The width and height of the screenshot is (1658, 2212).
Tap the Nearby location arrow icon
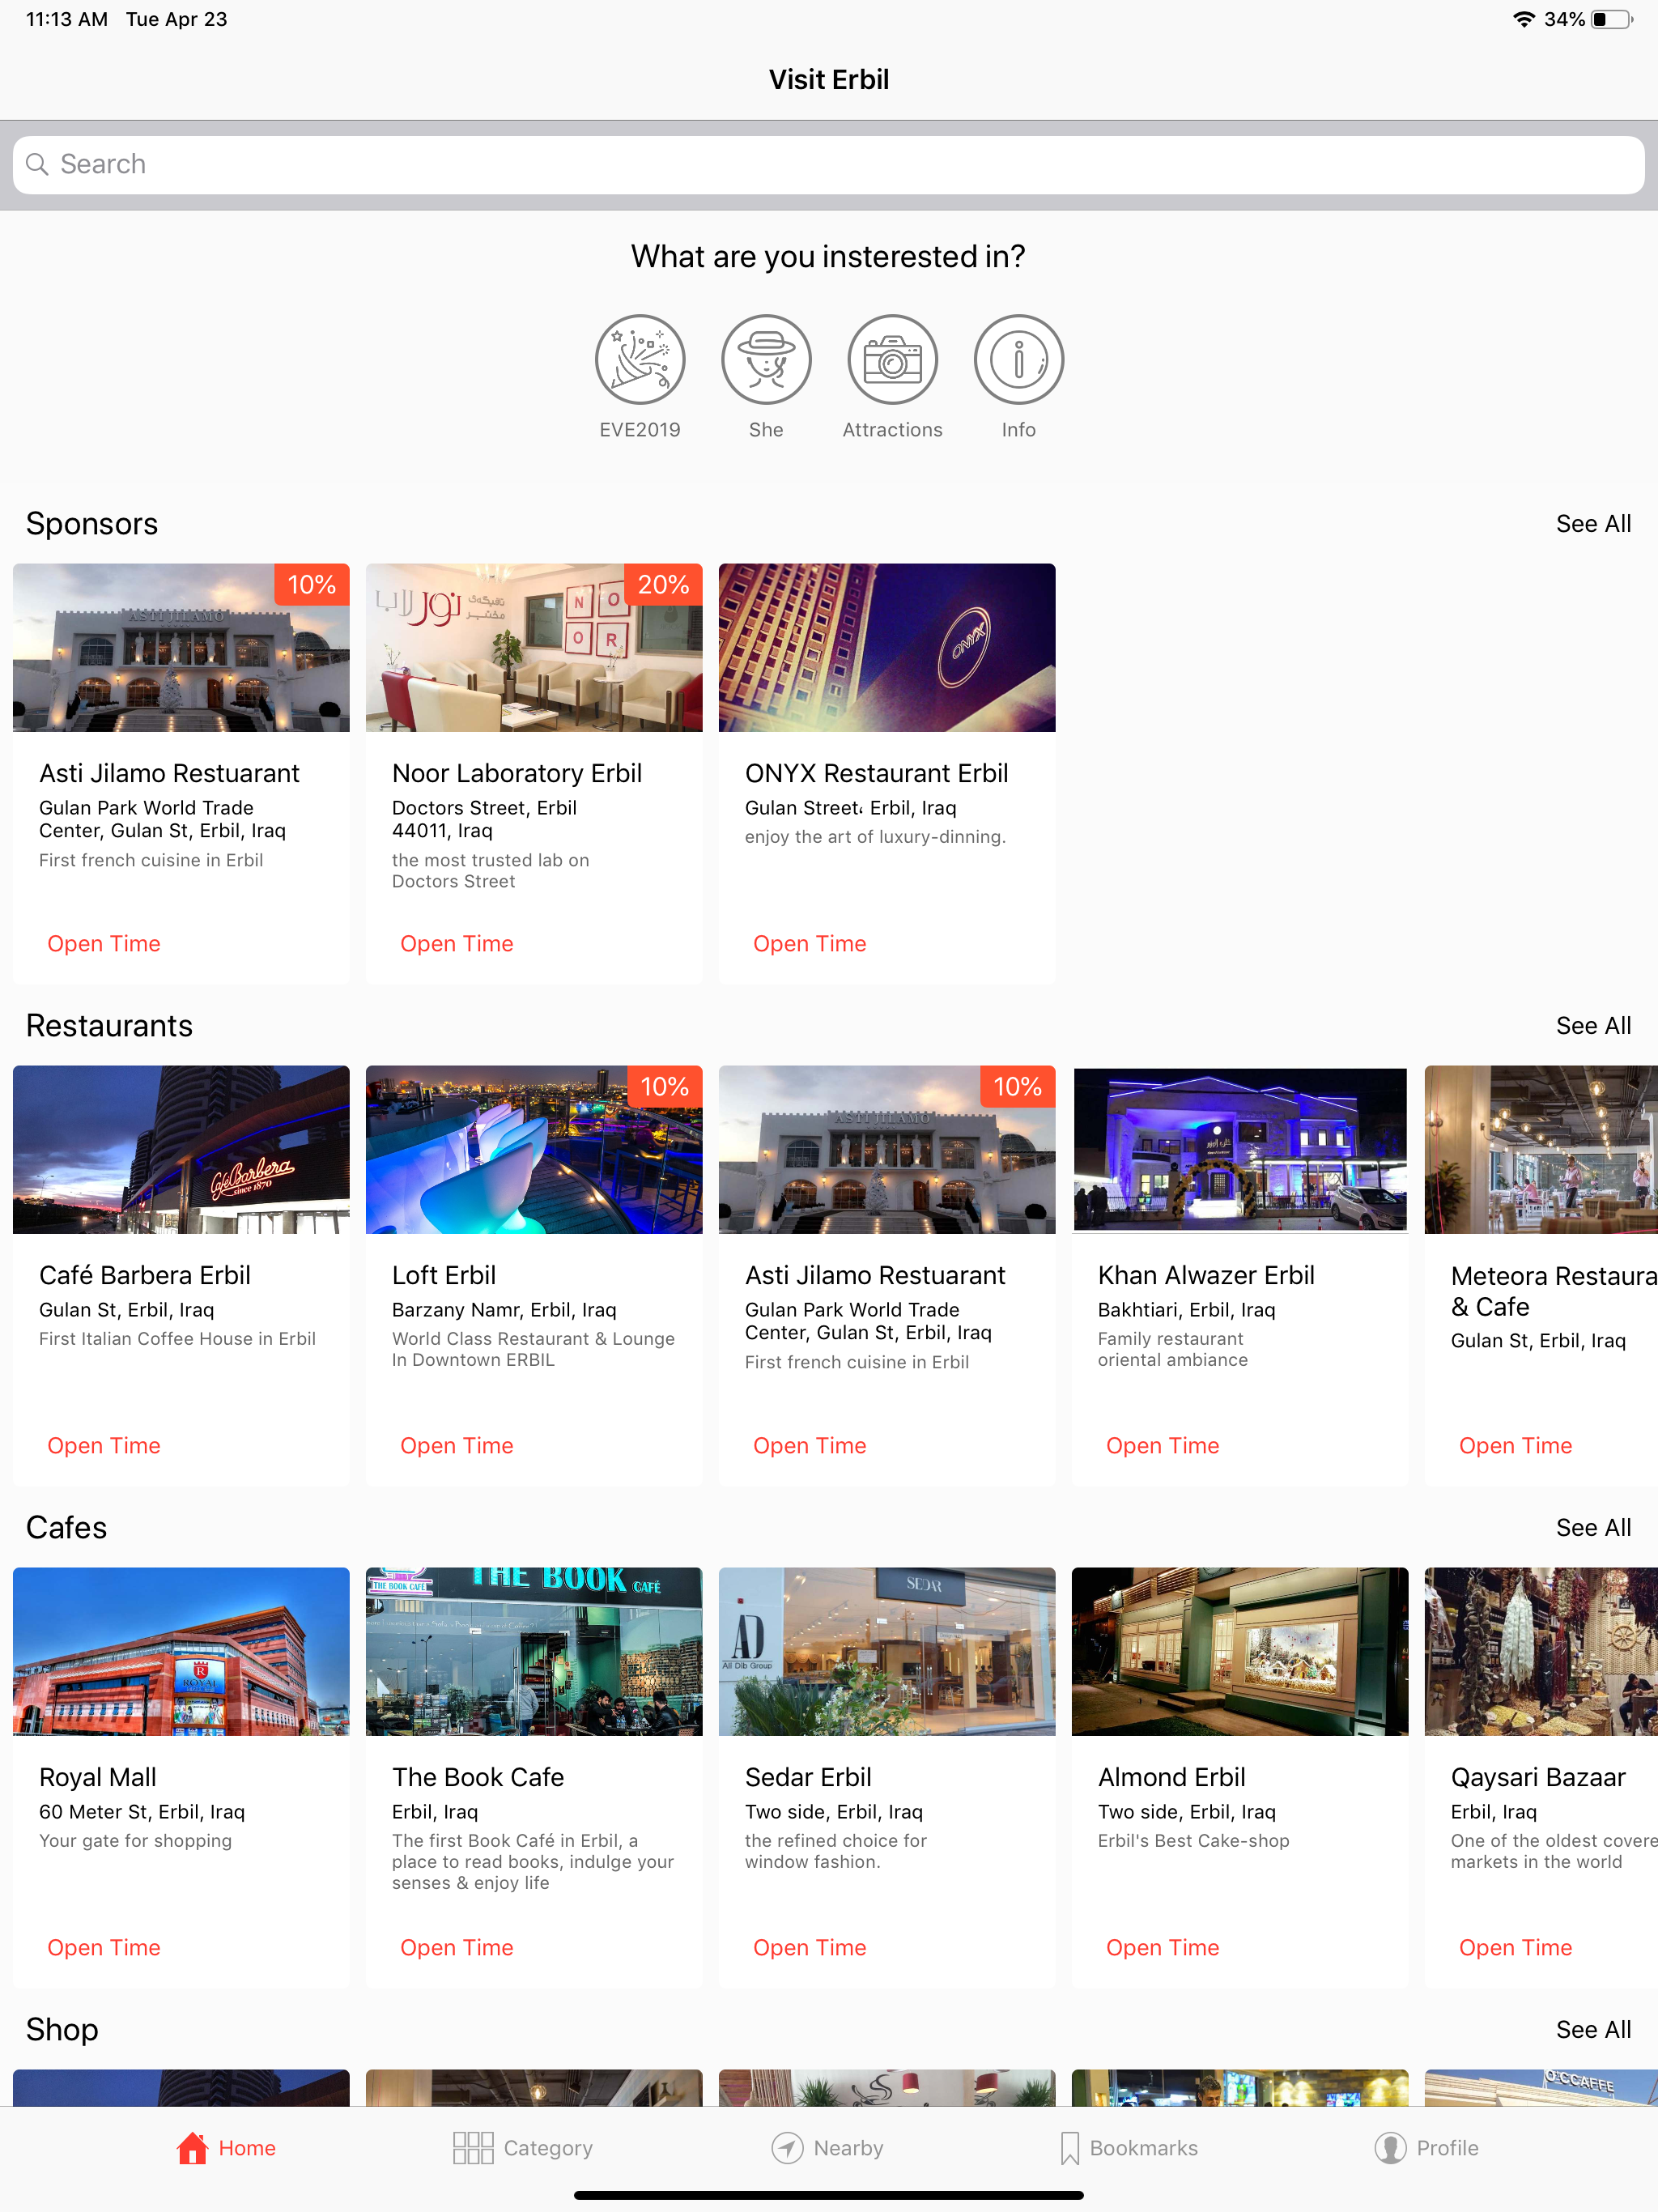(787, 2147)
